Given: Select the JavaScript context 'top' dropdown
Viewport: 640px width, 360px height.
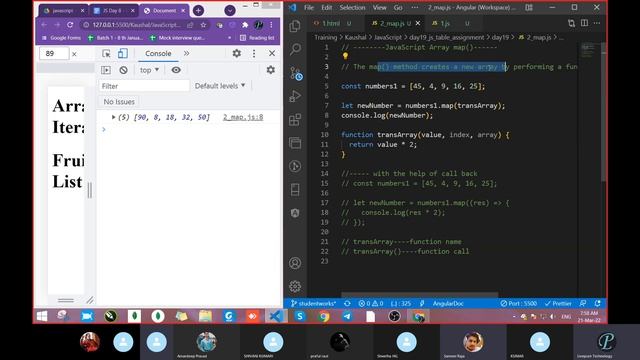Looking at the screenshot, I should pos(149,70).
